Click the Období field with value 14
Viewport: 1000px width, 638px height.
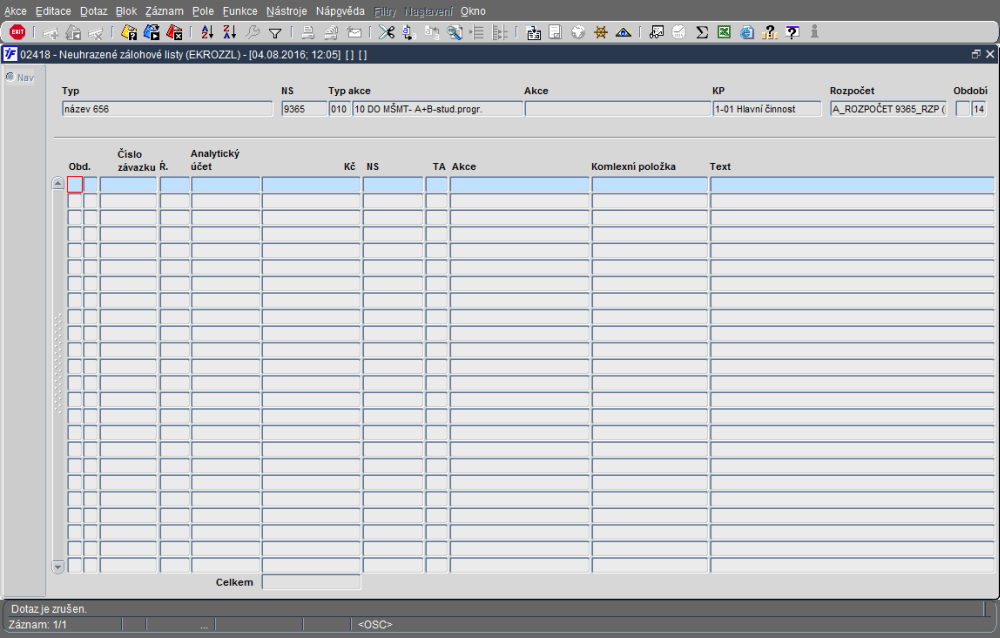tap(978, 109)
